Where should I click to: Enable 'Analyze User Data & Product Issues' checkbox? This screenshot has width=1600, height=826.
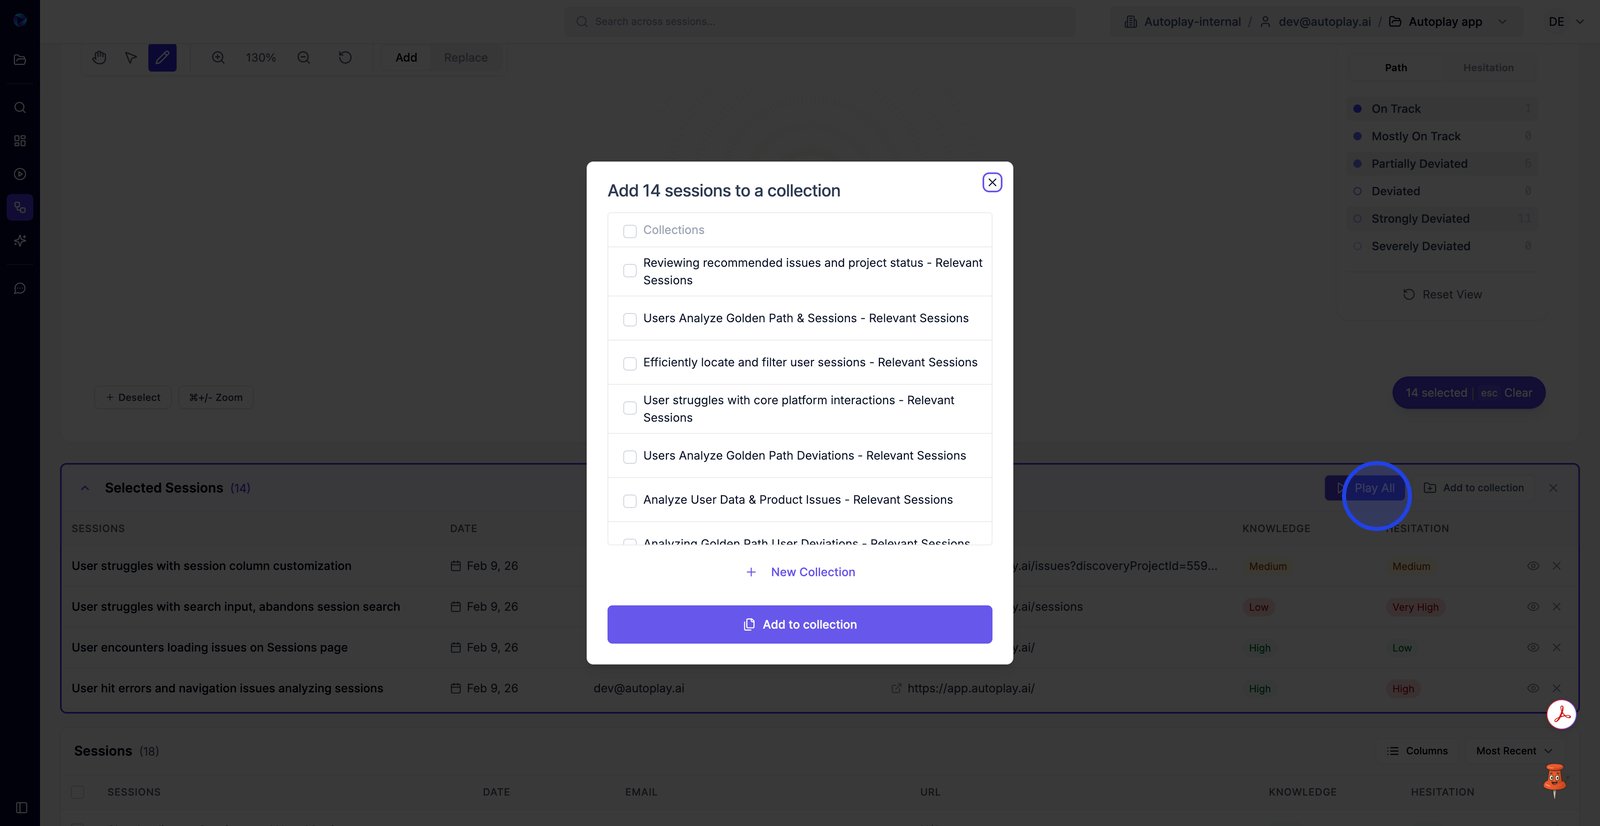(x=630, y=501)
